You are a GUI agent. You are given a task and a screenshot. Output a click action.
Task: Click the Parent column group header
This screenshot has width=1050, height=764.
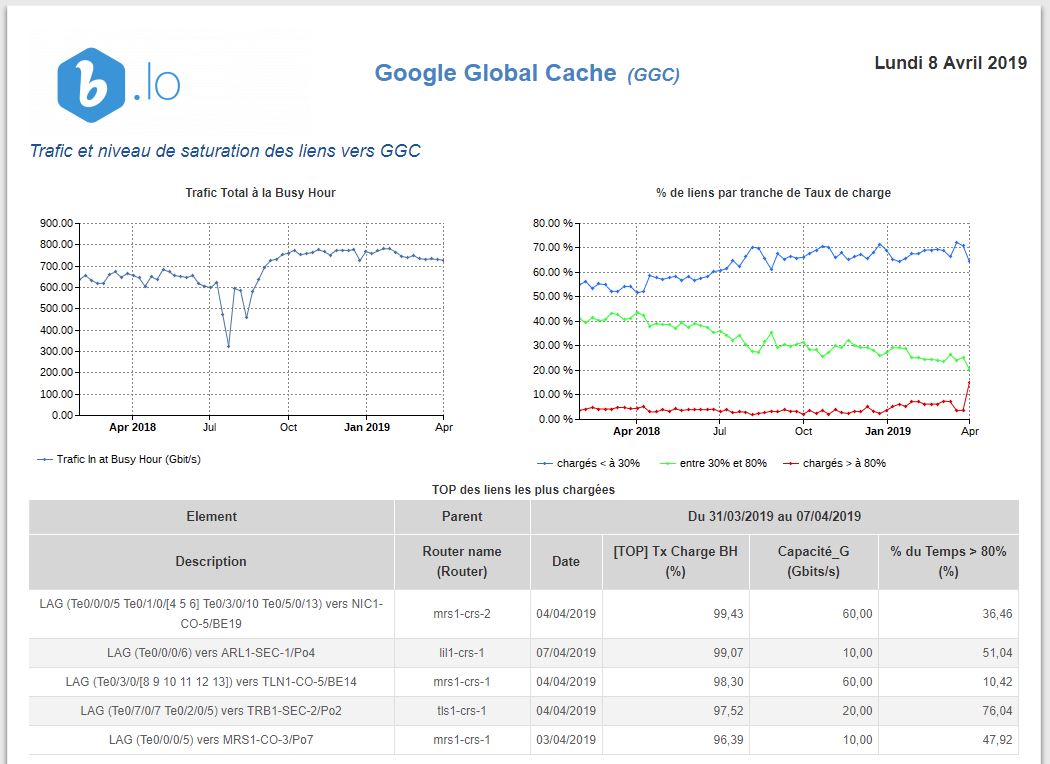[462, 516]
